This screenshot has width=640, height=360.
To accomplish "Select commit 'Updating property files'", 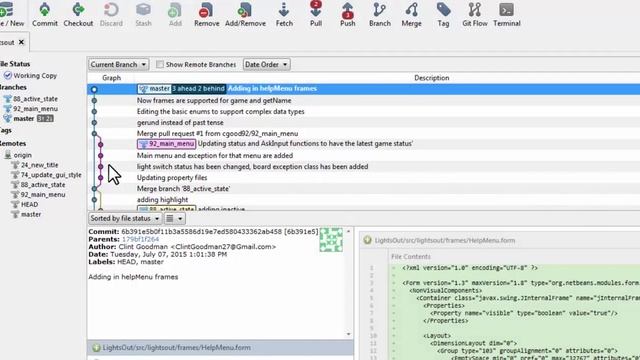I will pos(363,178).
